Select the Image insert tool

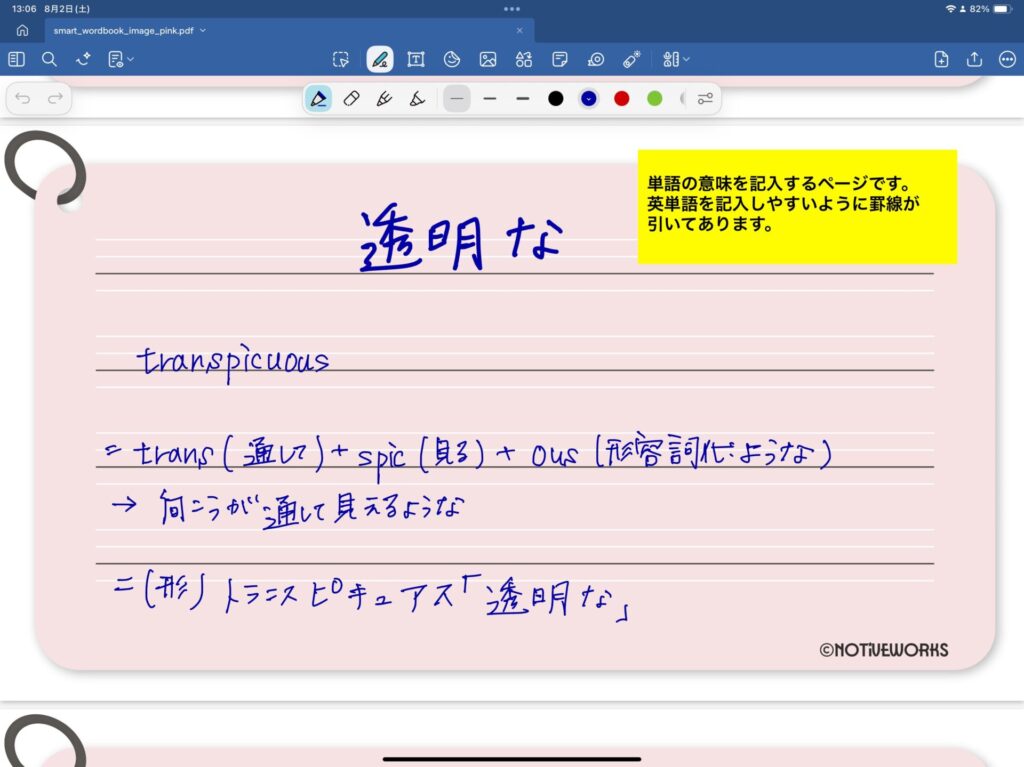pos(488,59)
